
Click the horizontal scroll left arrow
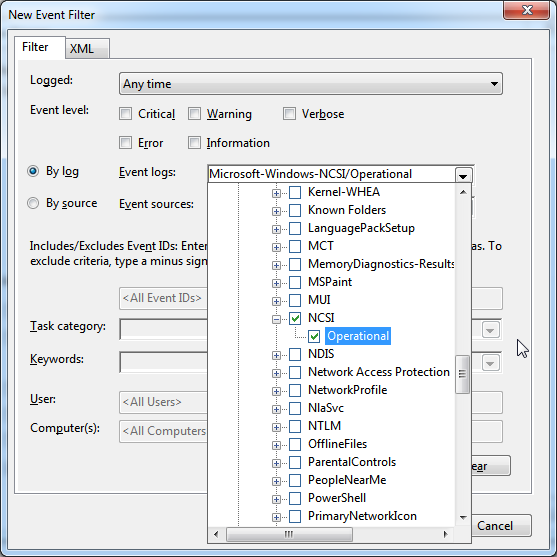[x=216, y=534]
